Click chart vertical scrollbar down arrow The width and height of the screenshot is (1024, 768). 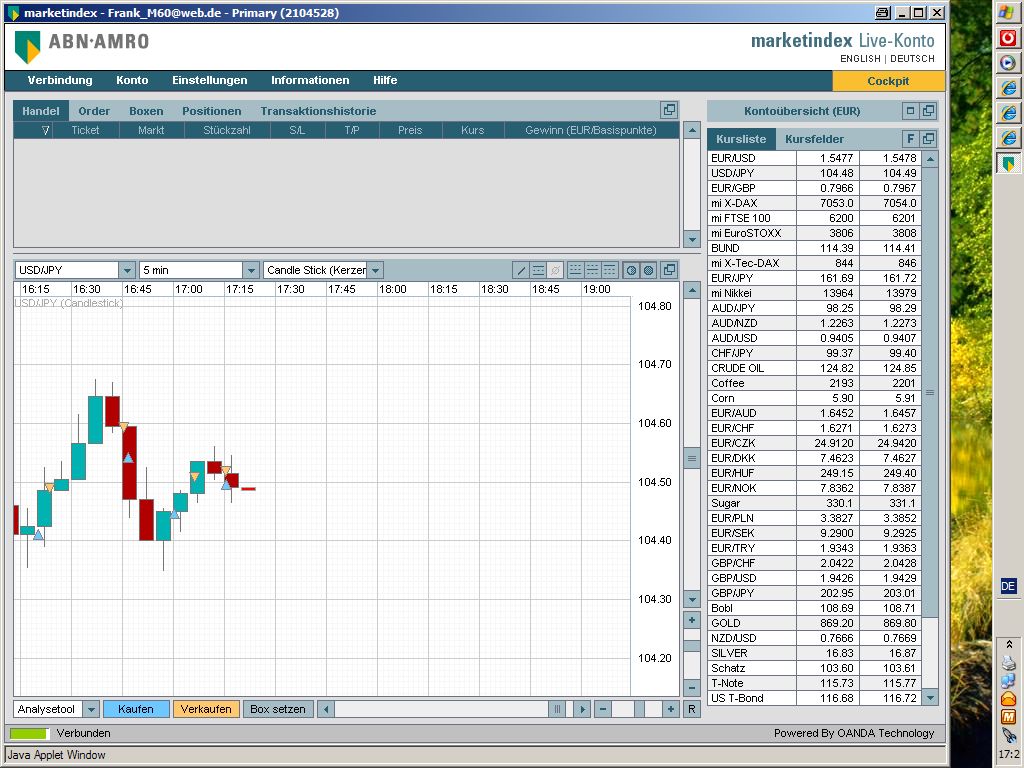point(692,599)
